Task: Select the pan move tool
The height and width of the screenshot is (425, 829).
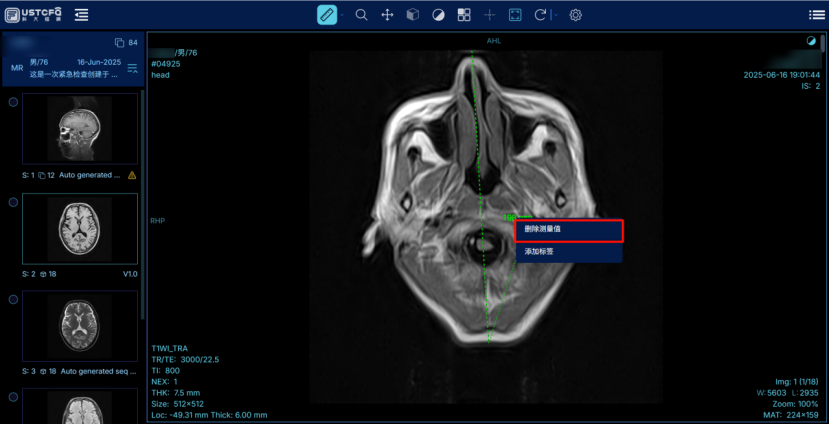Action: click(387, 15)
